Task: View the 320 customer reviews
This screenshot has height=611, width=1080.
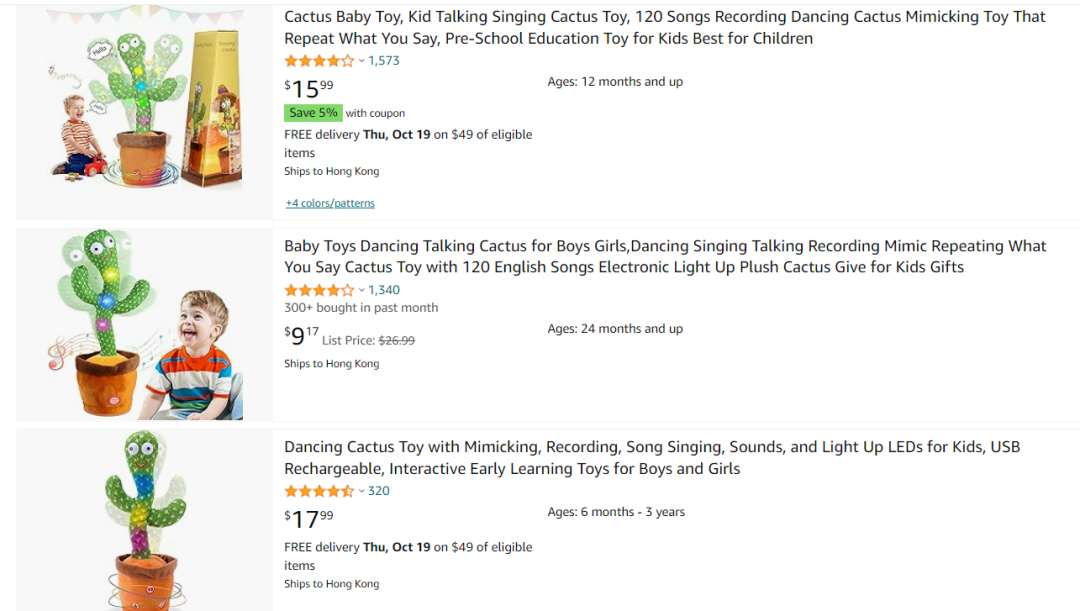Action: [x=379, y=491]
